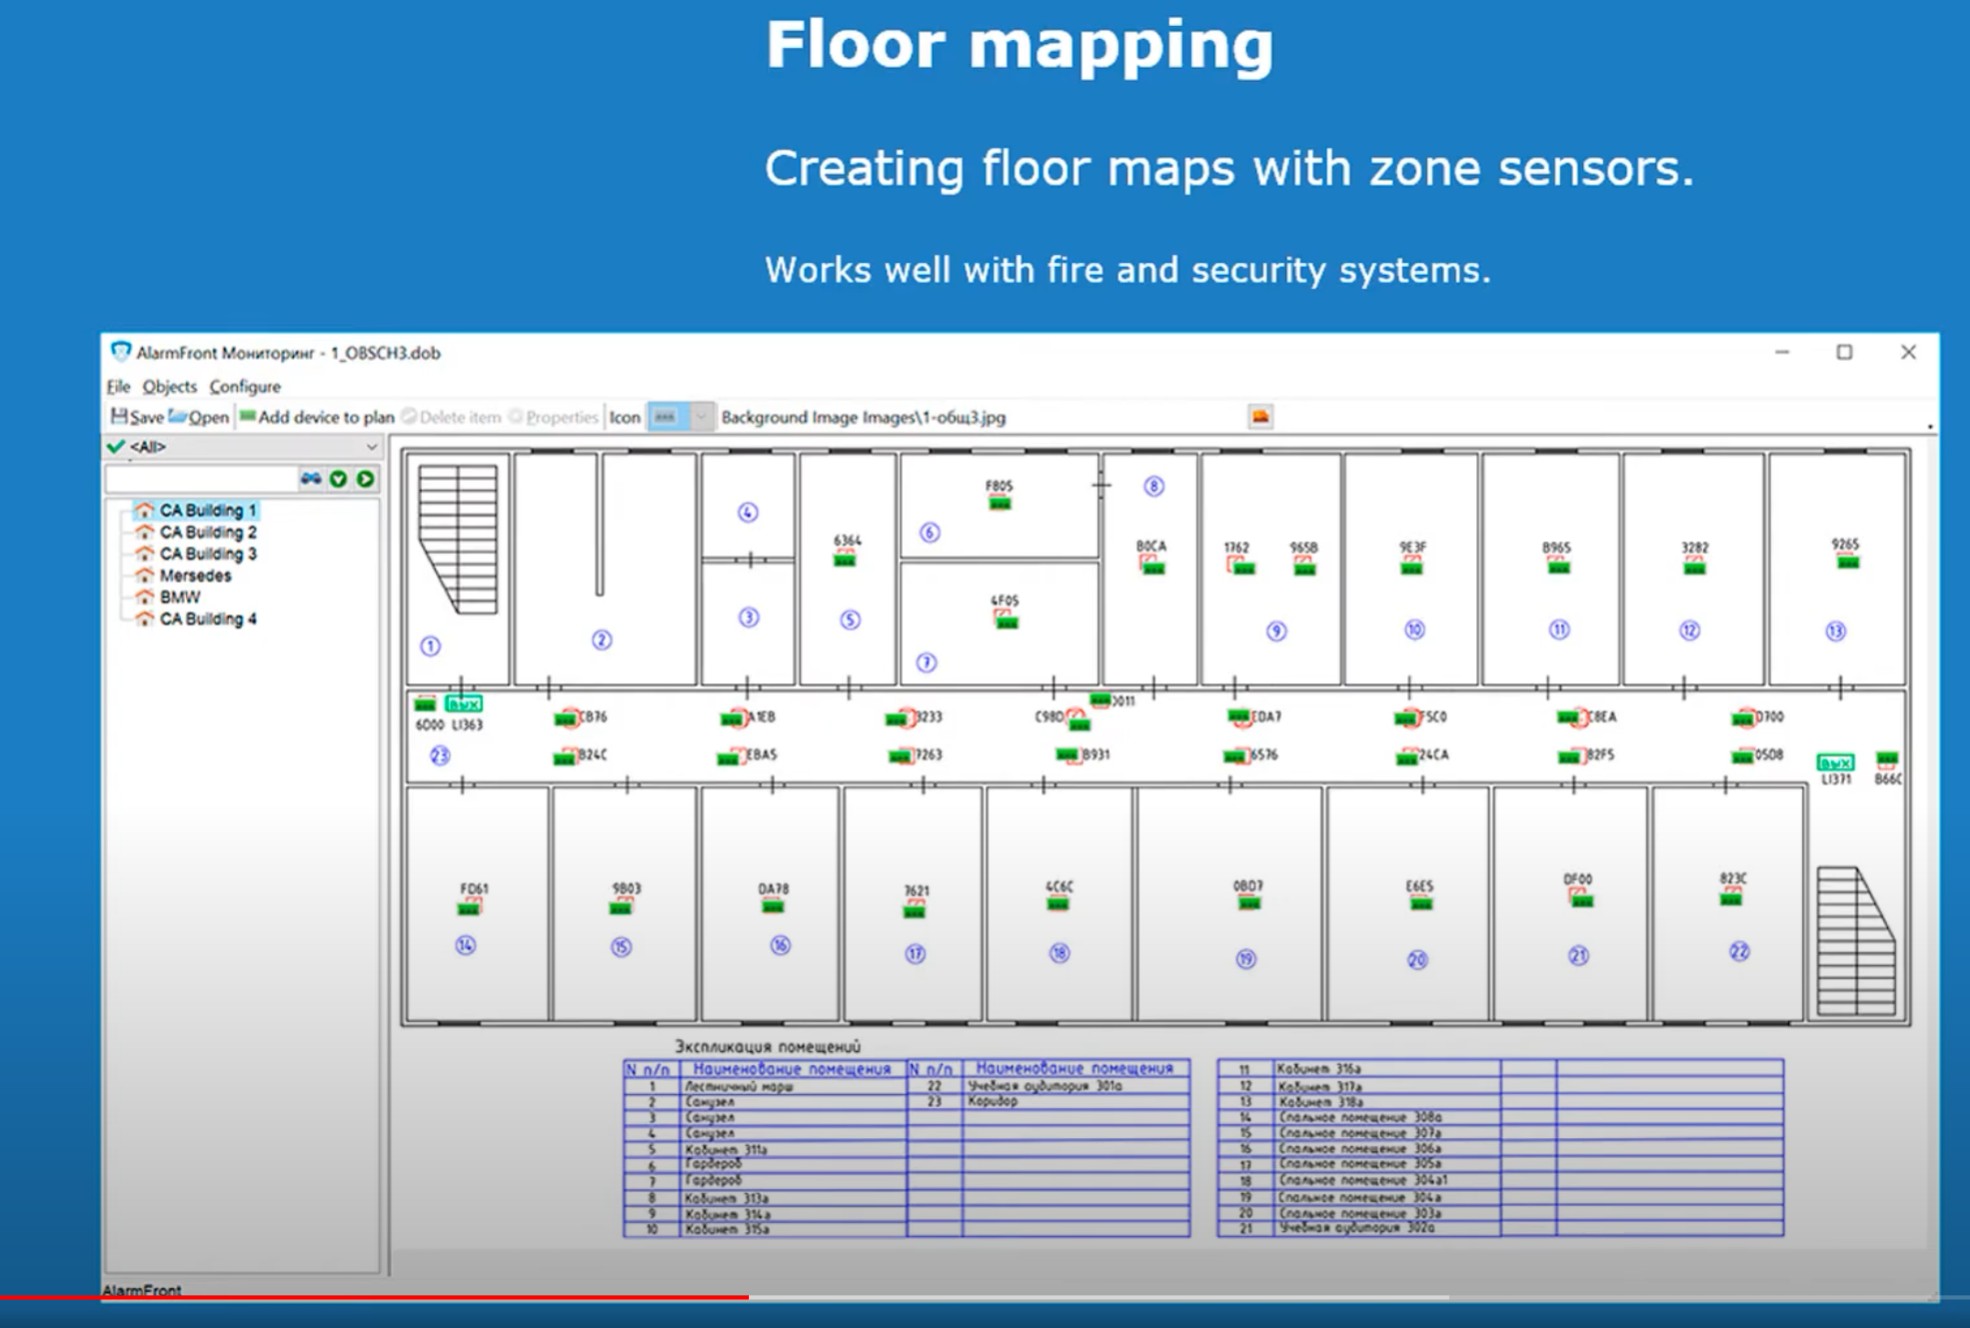Maximize the AlarmFront window

pos(1845,352)
